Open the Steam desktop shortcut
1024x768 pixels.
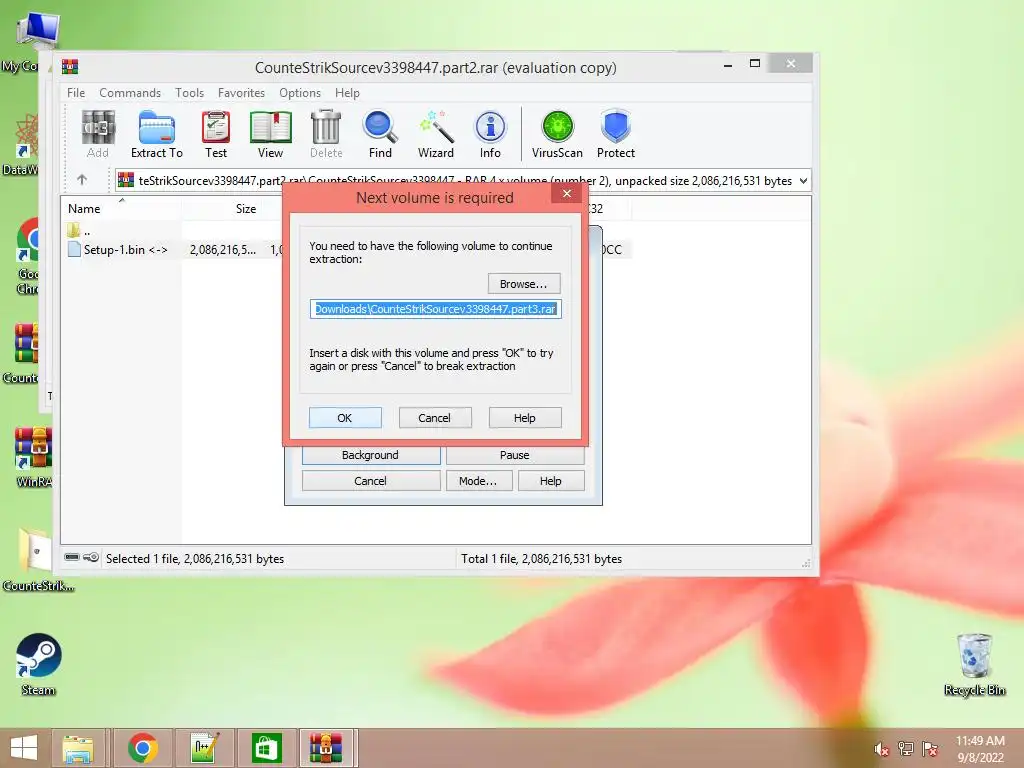(39, 664)
